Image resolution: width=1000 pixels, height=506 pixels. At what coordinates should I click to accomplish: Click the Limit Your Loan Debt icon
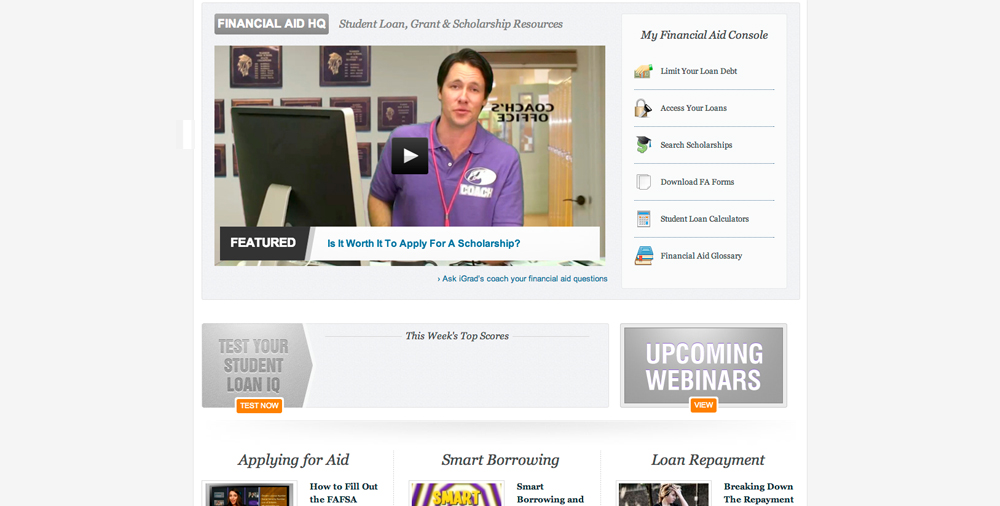coord(643,71)
